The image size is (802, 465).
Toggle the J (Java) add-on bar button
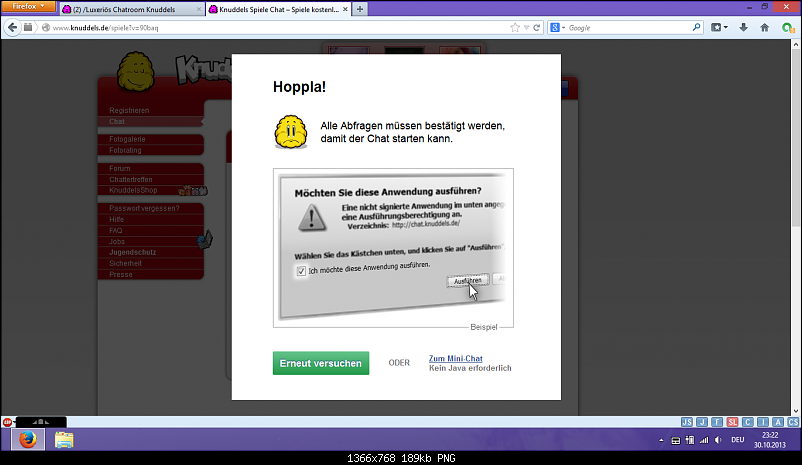[702, 422]
